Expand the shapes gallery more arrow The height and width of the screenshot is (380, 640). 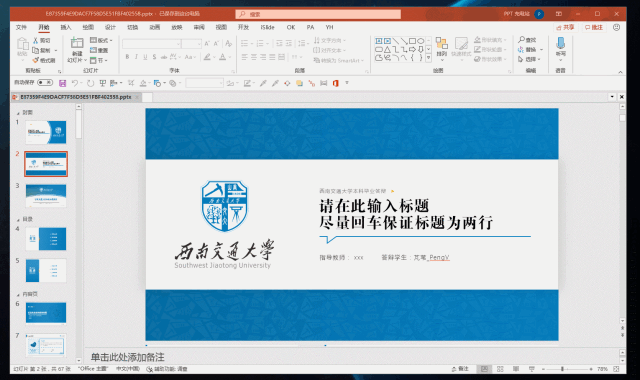click(x=429, y=58)
